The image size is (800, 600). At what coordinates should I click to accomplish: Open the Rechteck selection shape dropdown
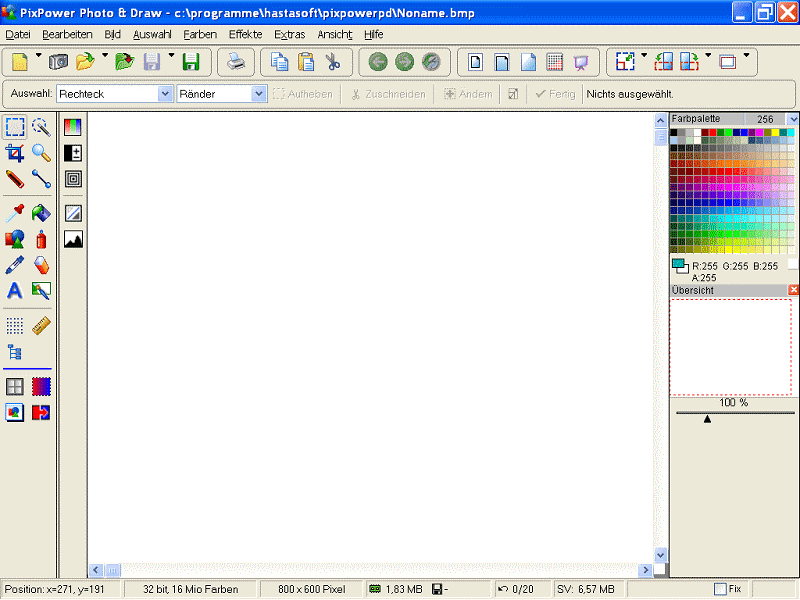pyautogui.click(x=165, y=94)
